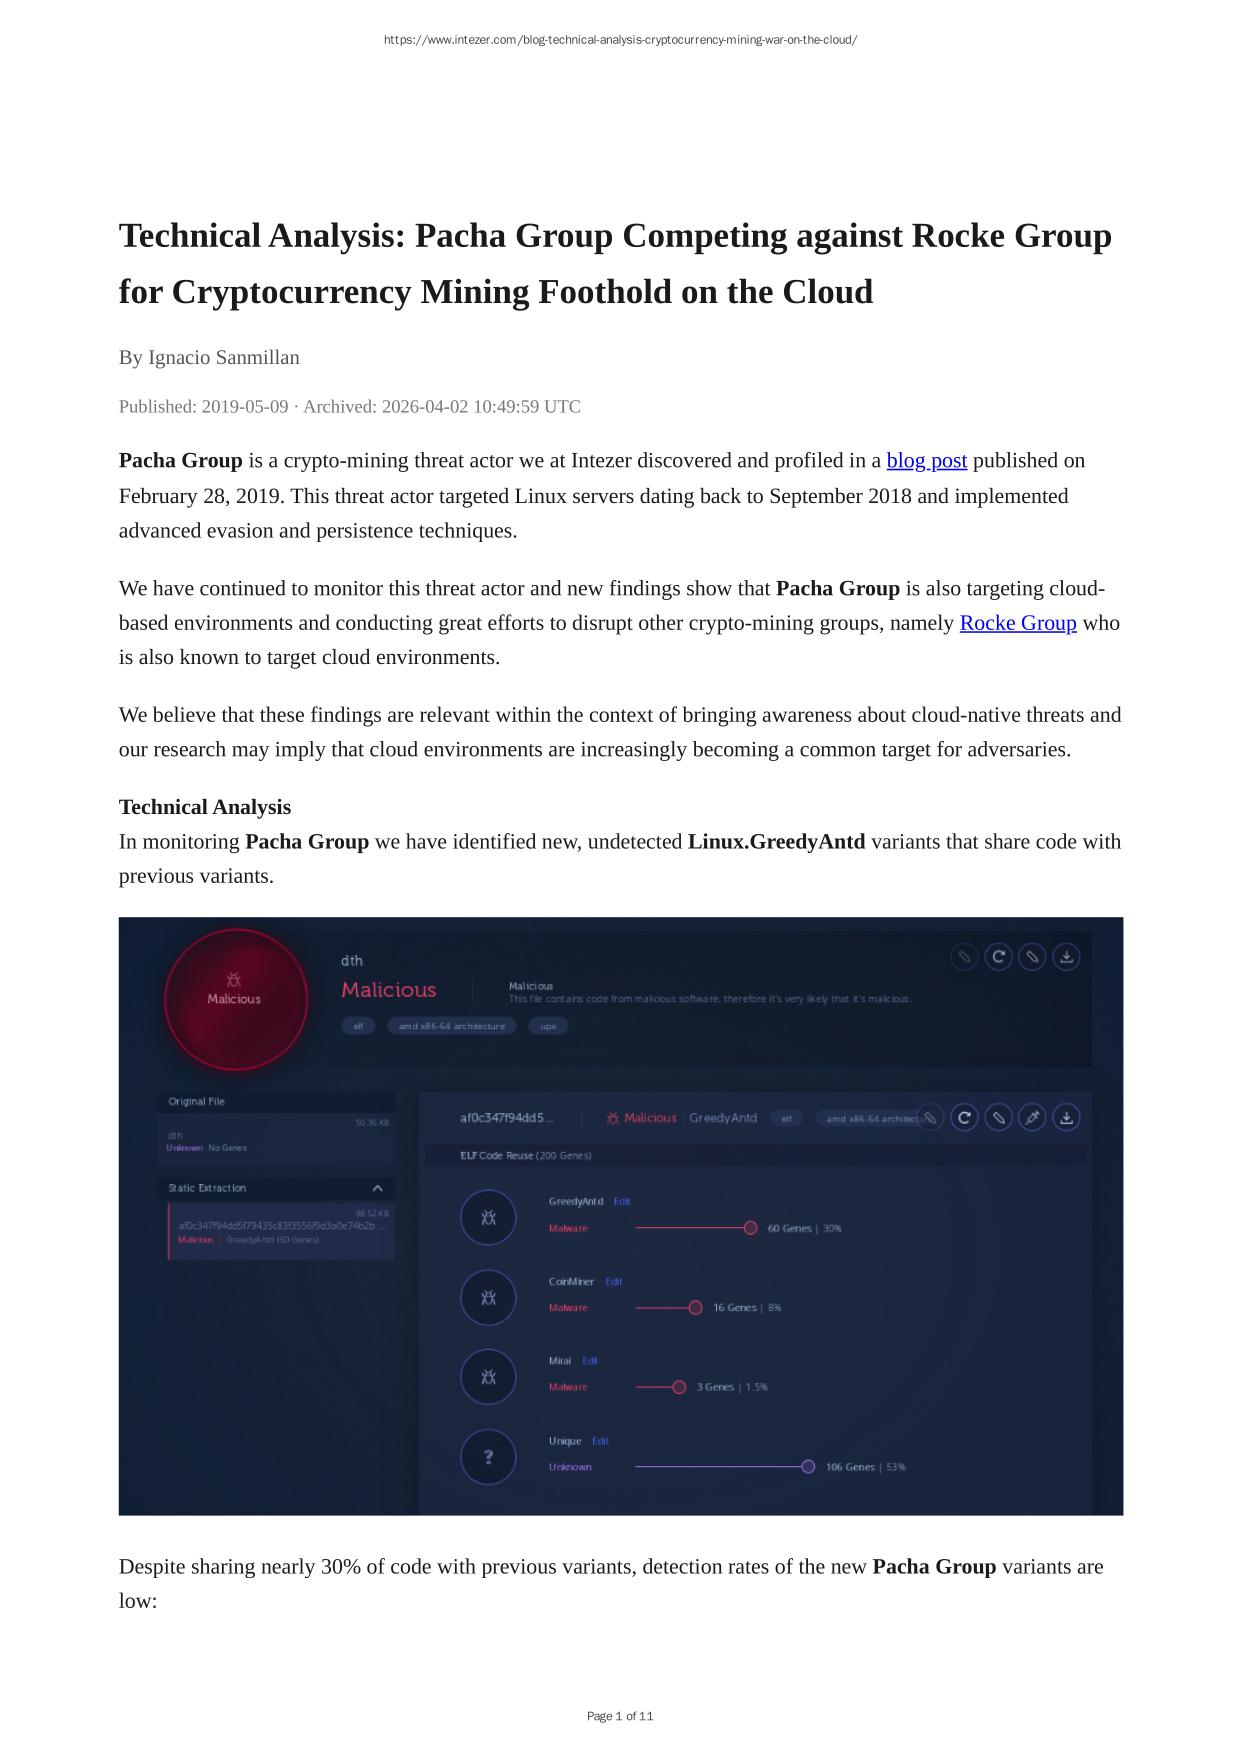Collapse the Static Extraction section

click(378, 1188)
